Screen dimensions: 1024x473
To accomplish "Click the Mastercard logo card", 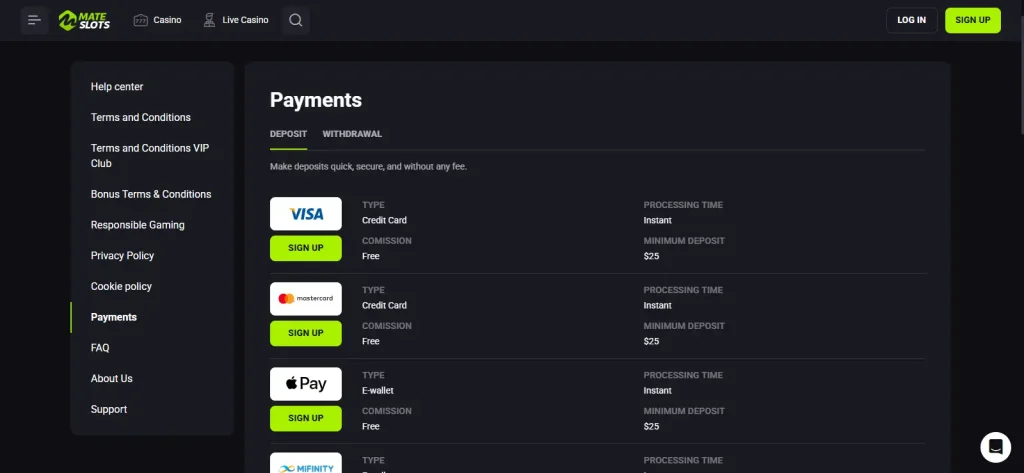I will [x=306, y=299].
